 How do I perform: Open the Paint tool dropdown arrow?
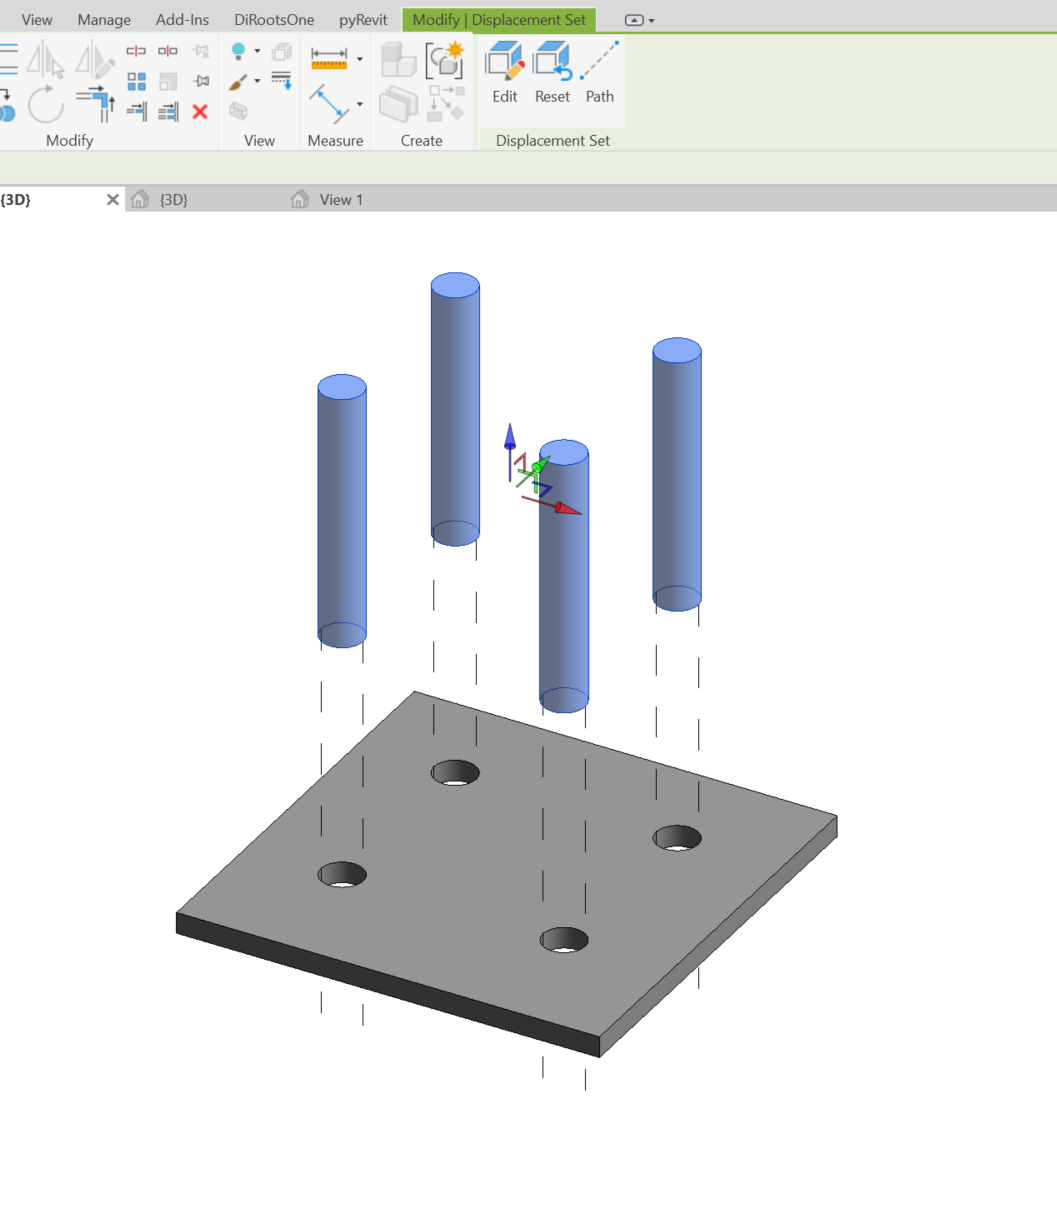click(257, 81)
